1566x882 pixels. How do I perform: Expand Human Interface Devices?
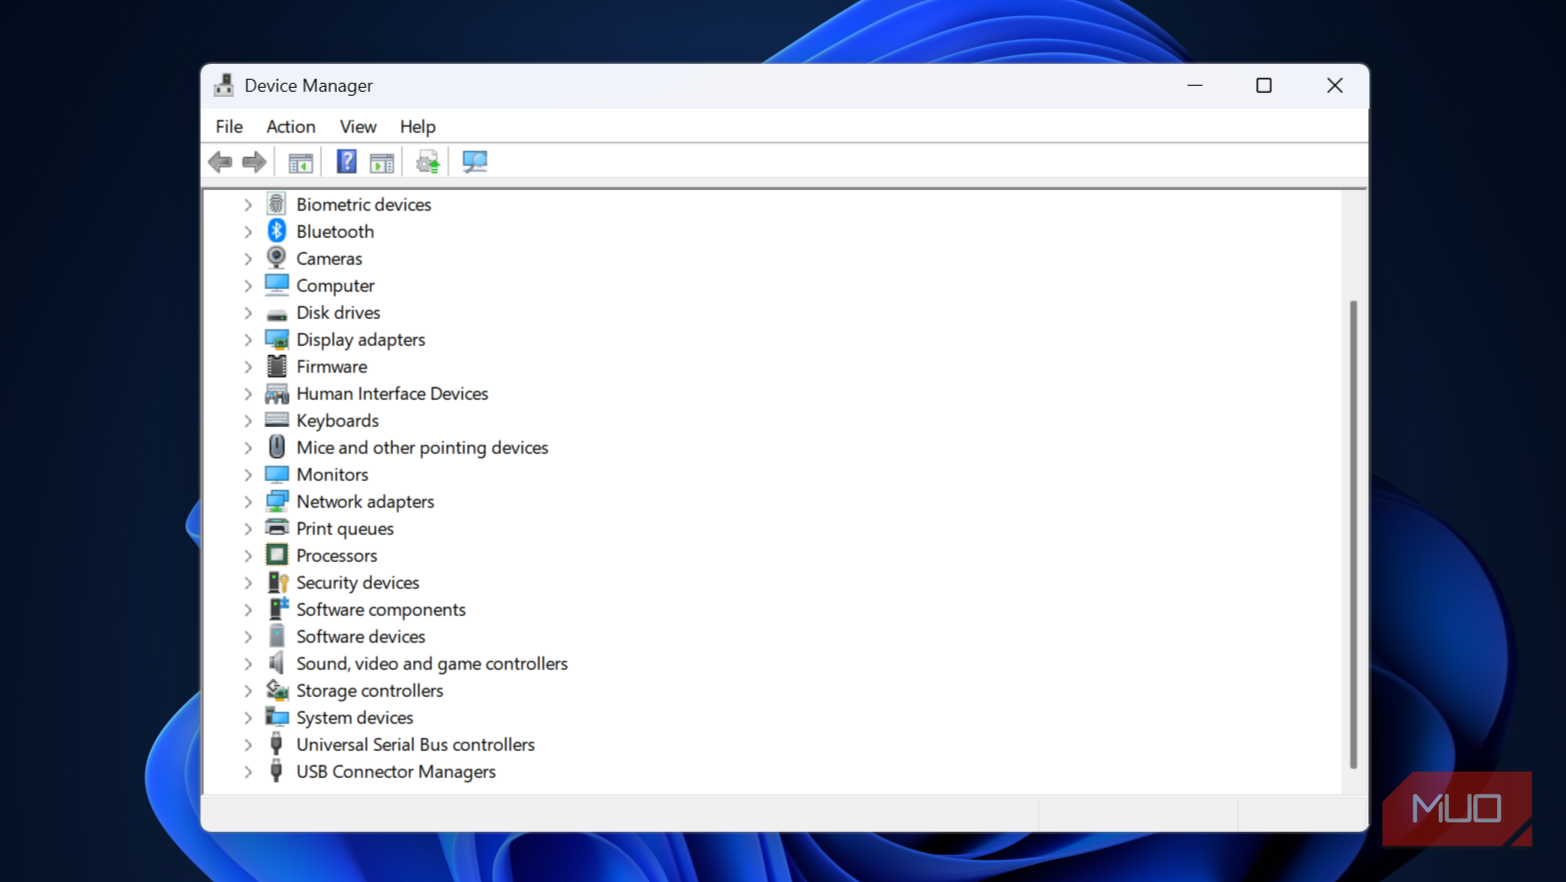[248, 394]
